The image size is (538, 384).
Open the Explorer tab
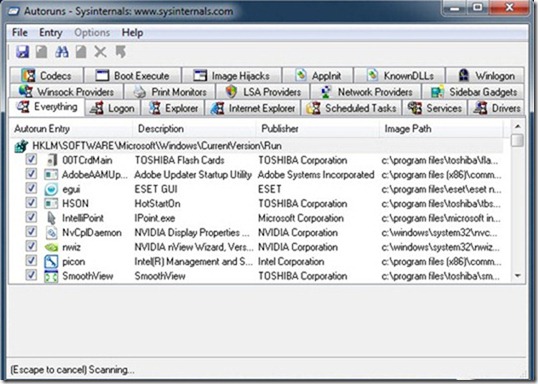pyautogui.click(x=173, y=108)
